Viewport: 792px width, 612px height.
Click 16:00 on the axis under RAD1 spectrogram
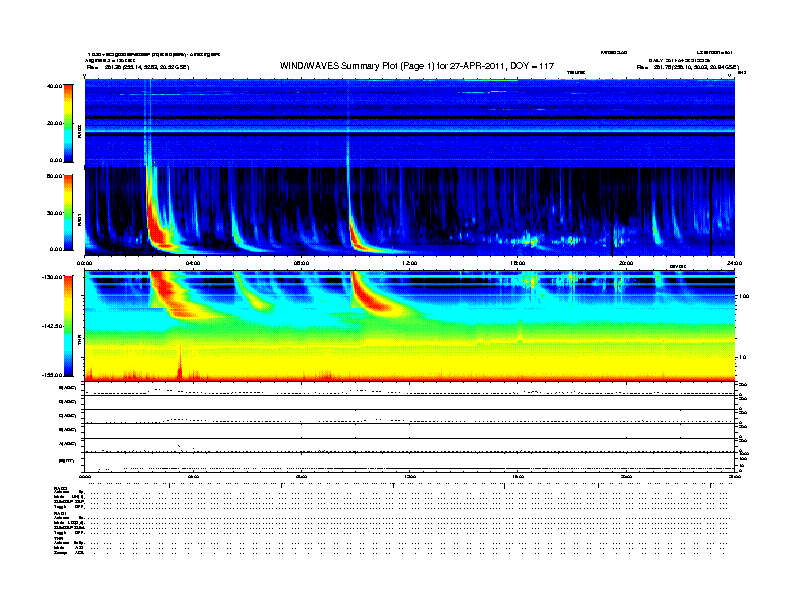click(518, 263)
